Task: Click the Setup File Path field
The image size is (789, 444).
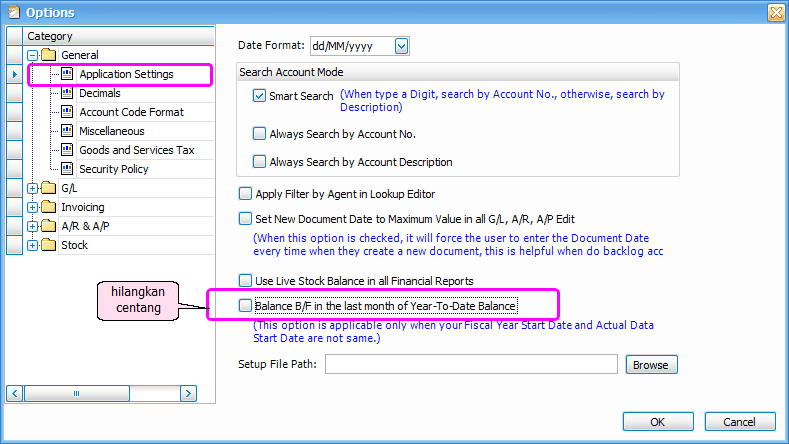Action: pyautogui.click(x=471, y=365)
